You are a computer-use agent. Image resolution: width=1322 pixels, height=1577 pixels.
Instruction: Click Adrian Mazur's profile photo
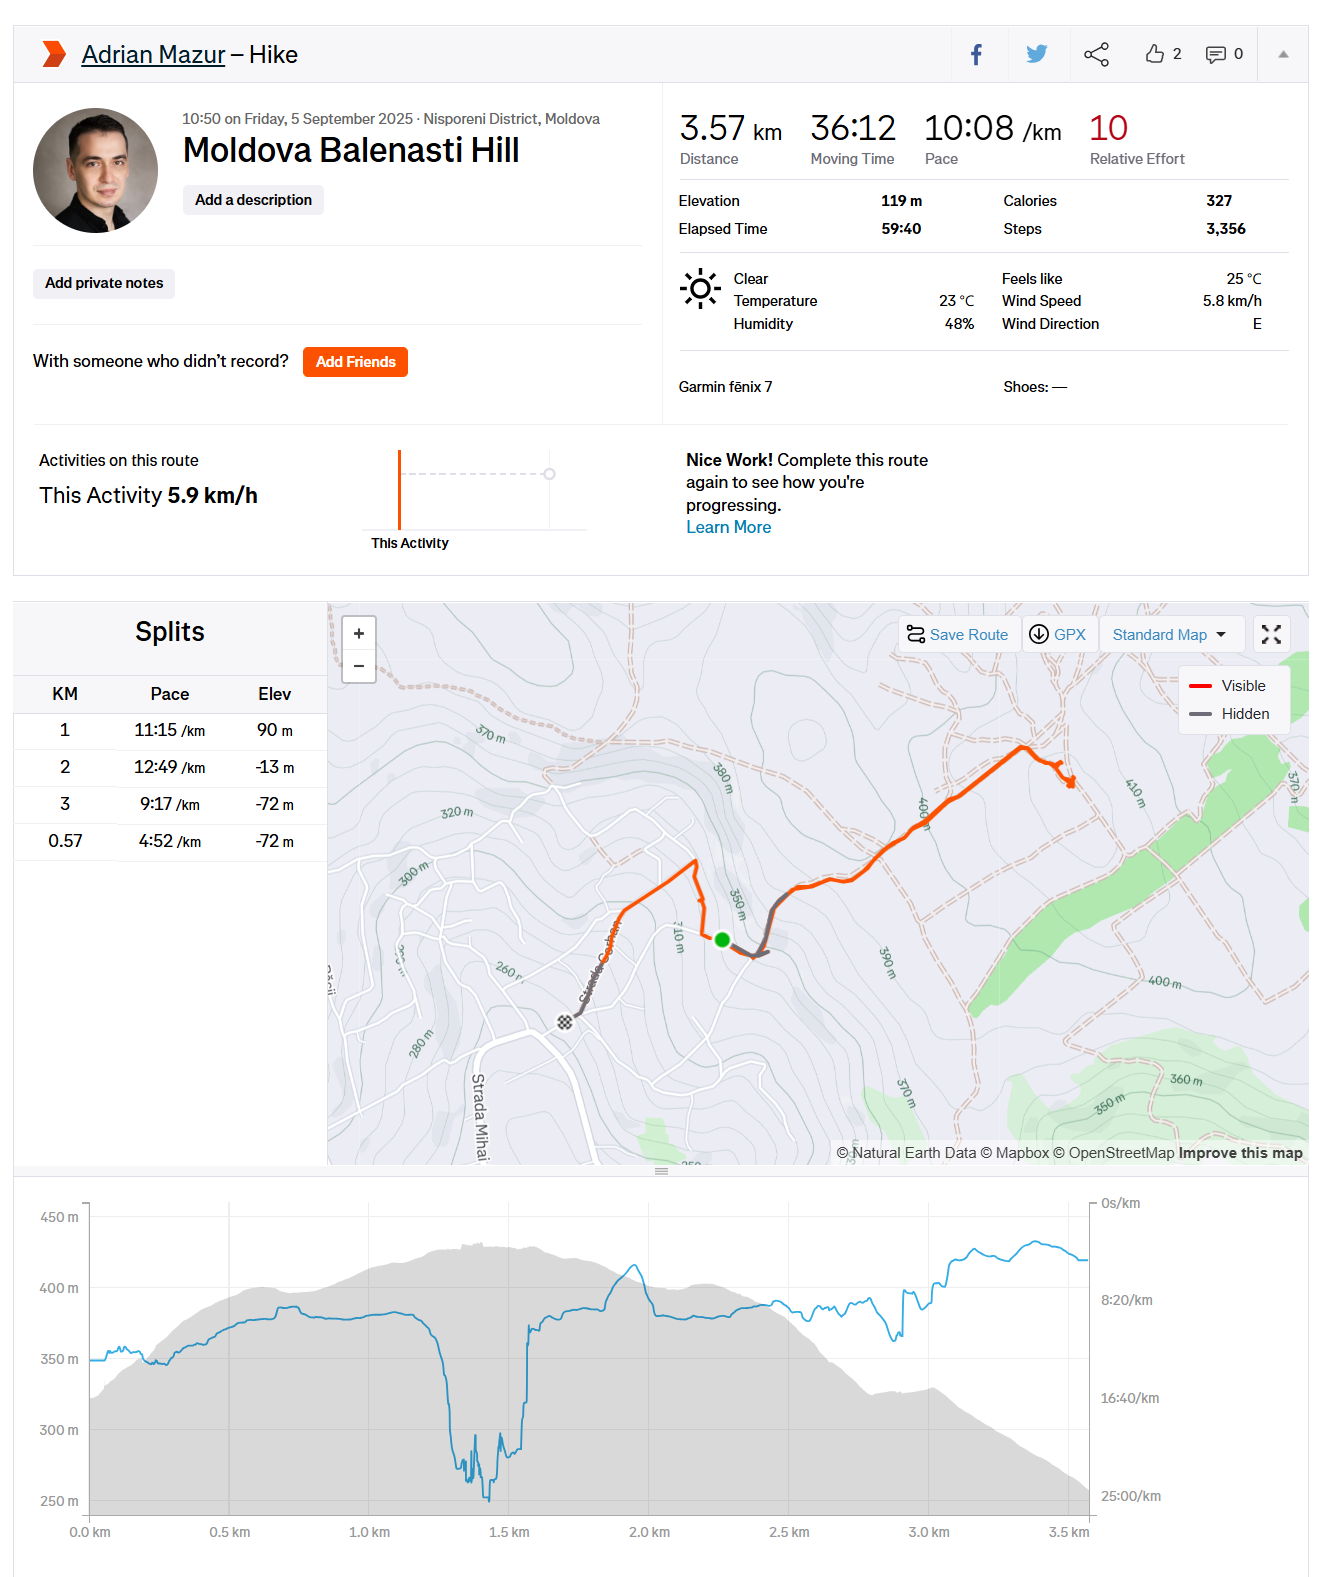tap(95, 170)
